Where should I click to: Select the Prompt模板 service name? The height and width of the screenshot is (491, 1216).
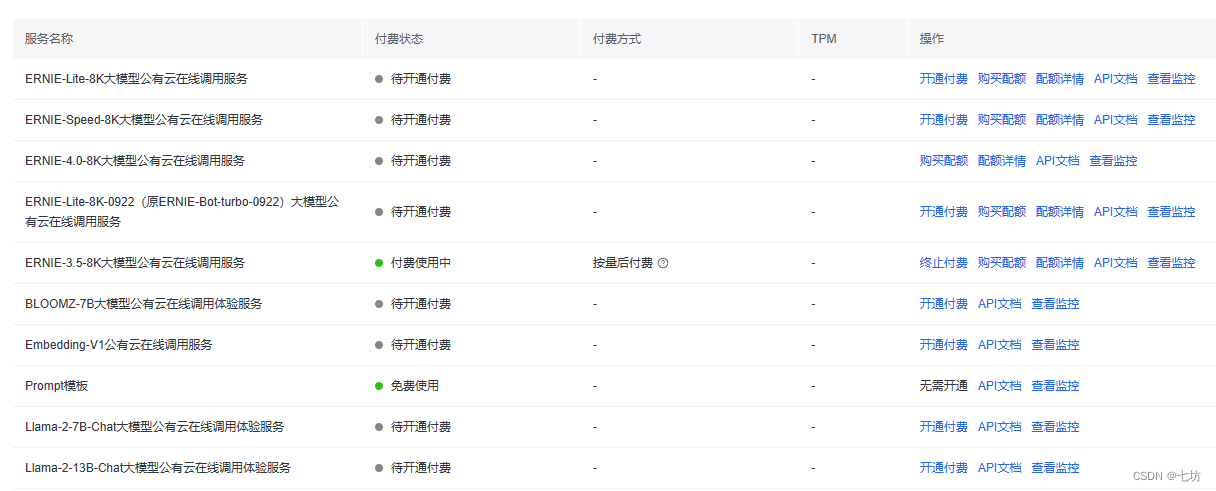[57, 386]
